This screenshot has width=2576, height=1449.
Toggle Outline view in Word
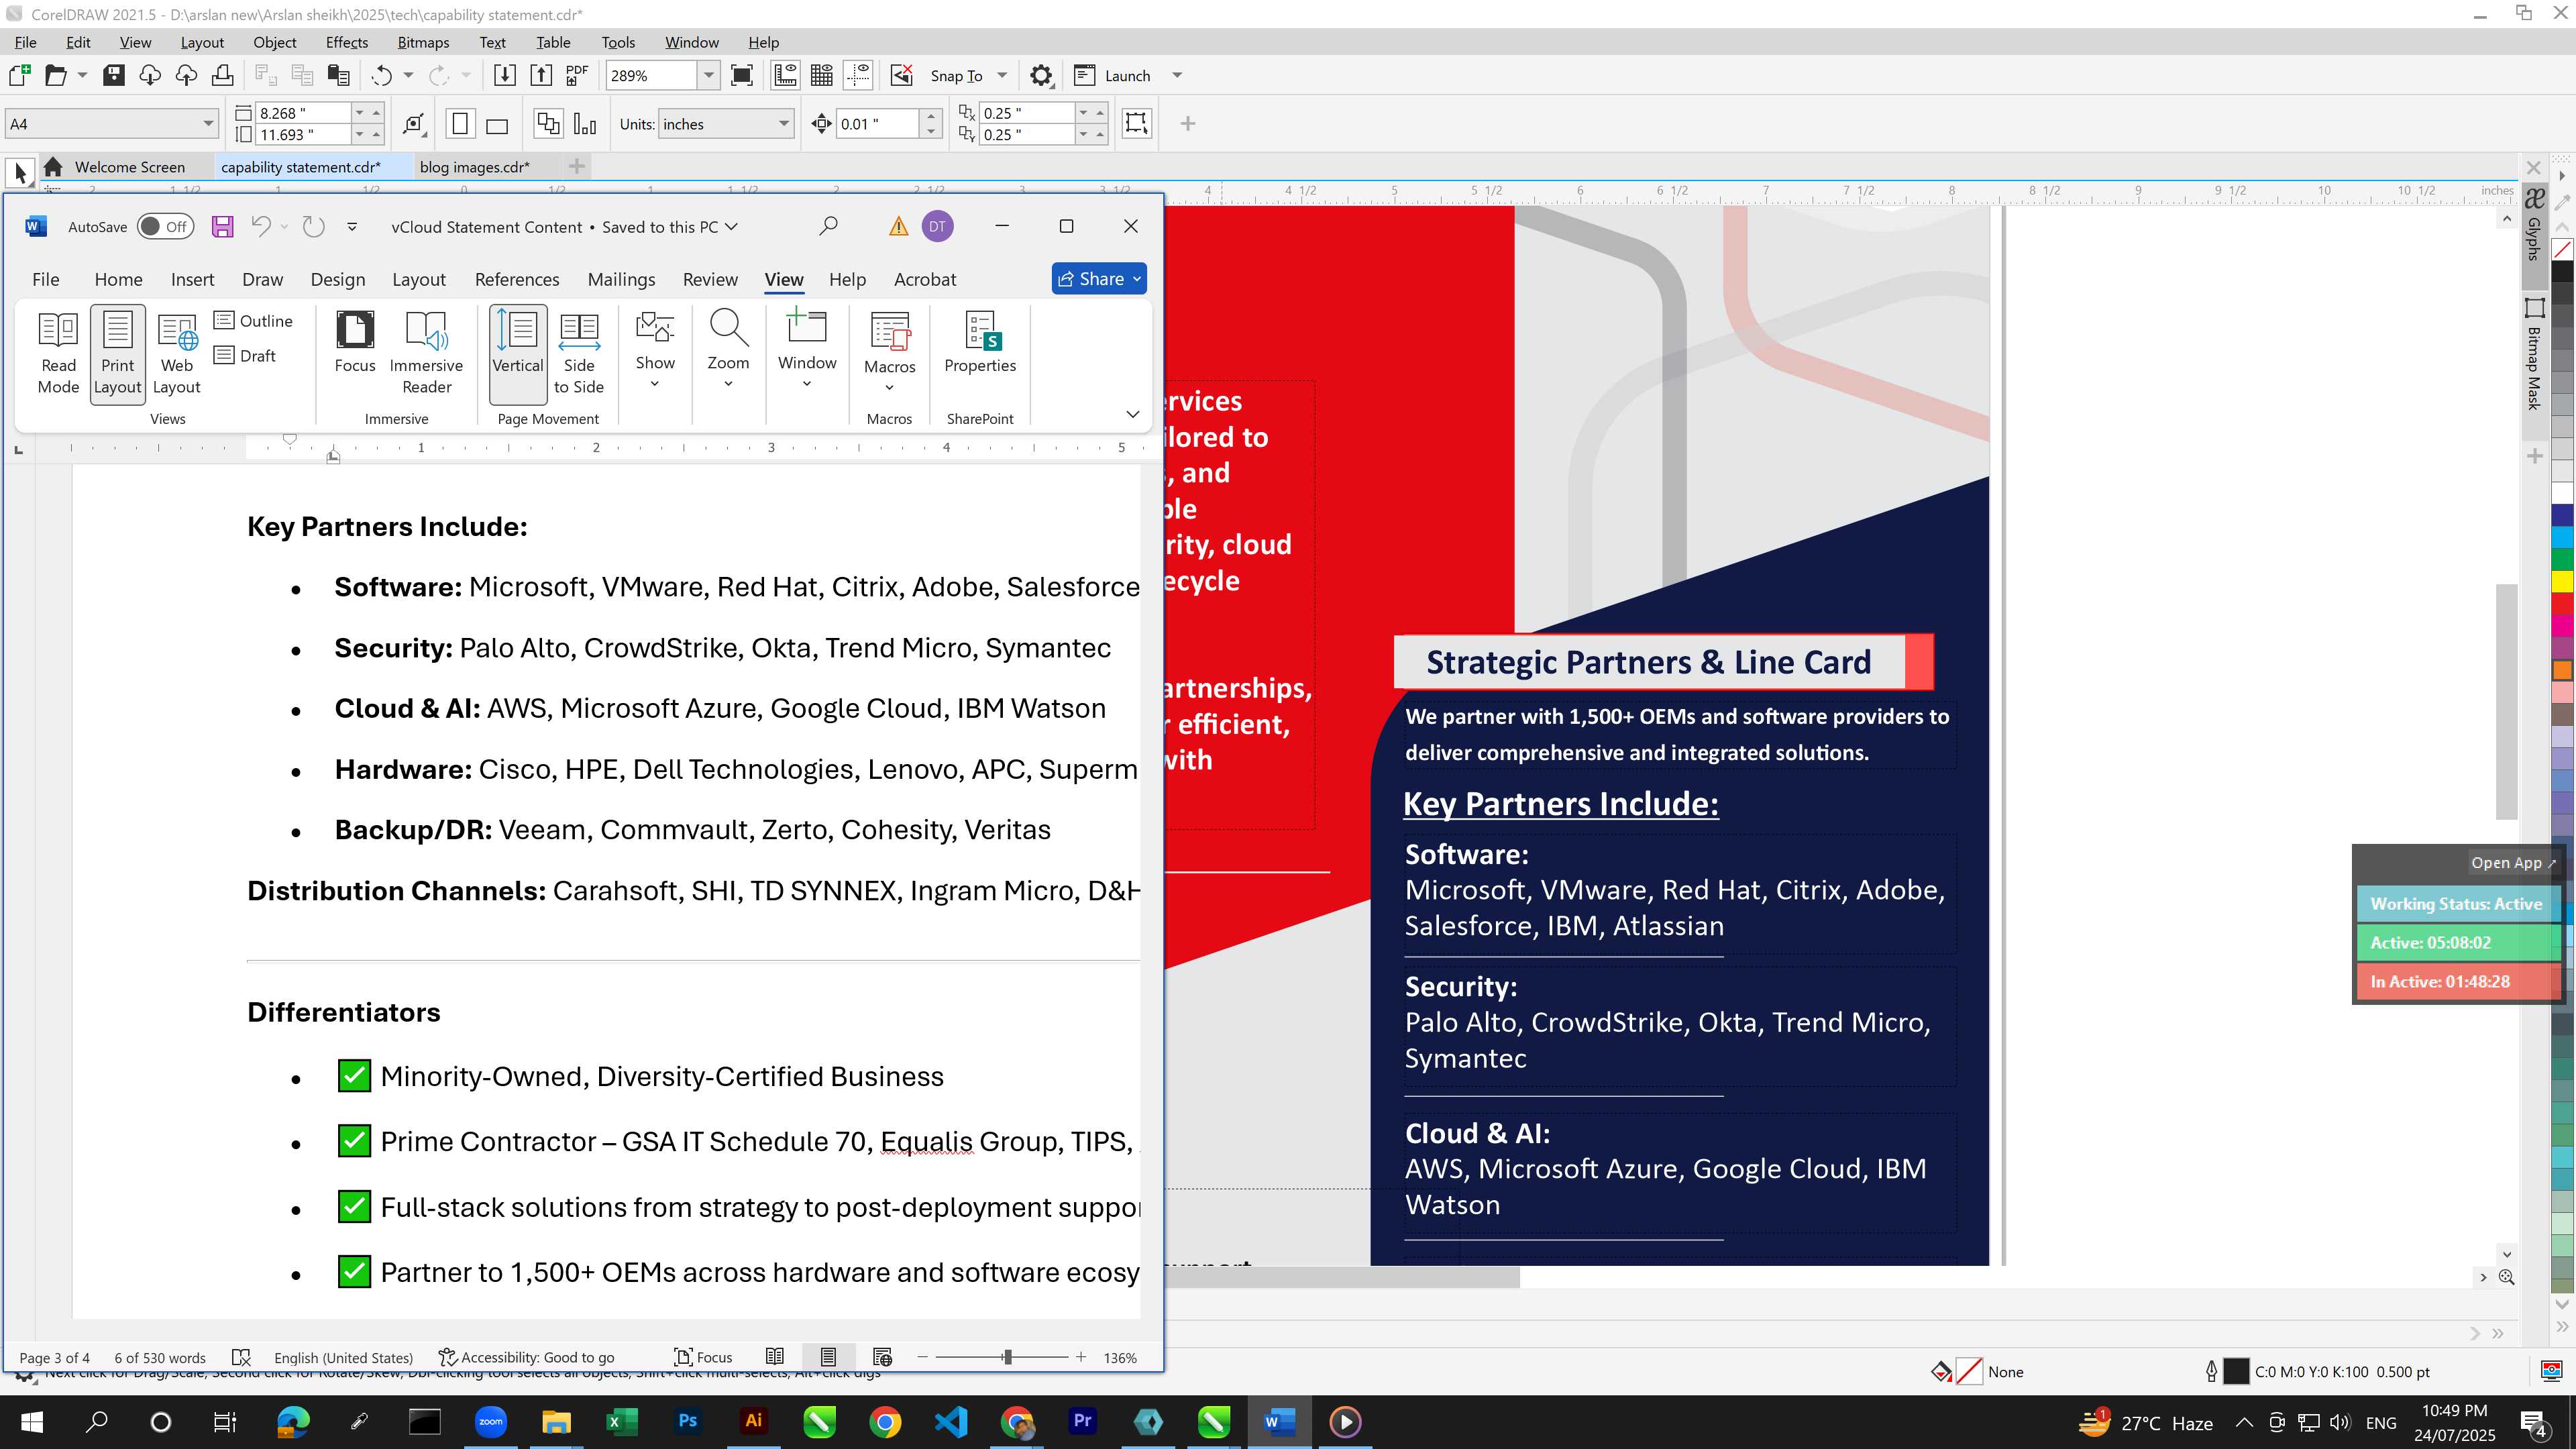(x=254, y=320)
